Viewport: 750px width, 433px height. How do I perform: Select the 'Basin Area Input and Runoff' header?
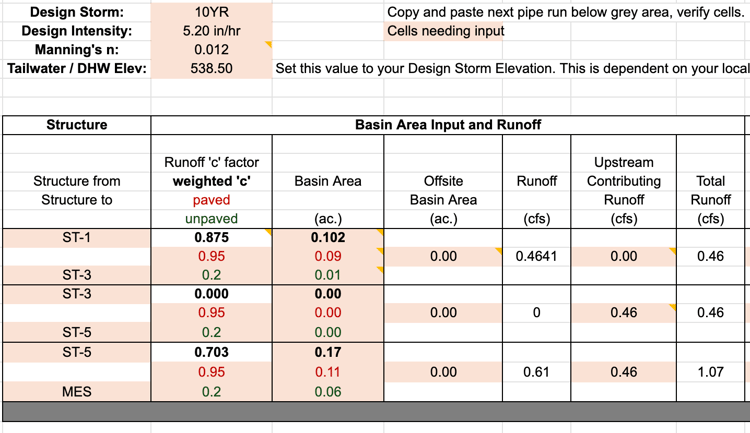tap(448, 125)
